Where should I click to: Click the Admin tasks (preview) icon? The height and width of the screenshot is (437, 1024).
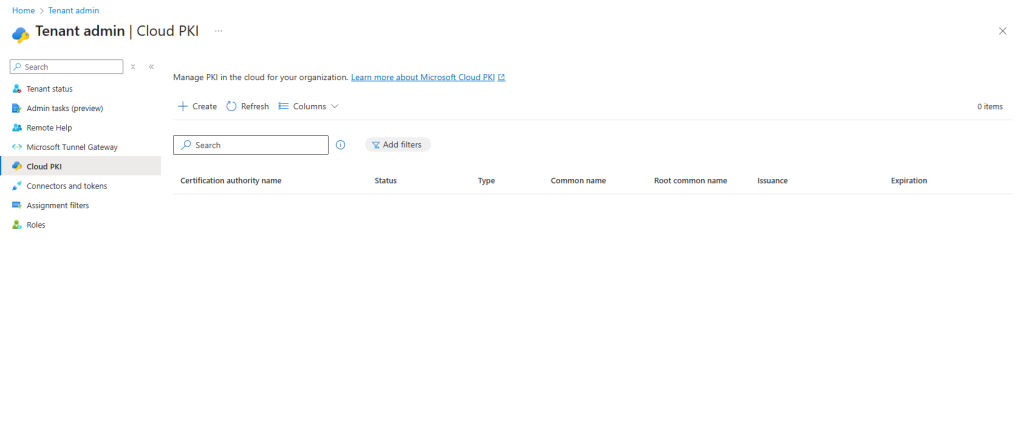(17, 108)
